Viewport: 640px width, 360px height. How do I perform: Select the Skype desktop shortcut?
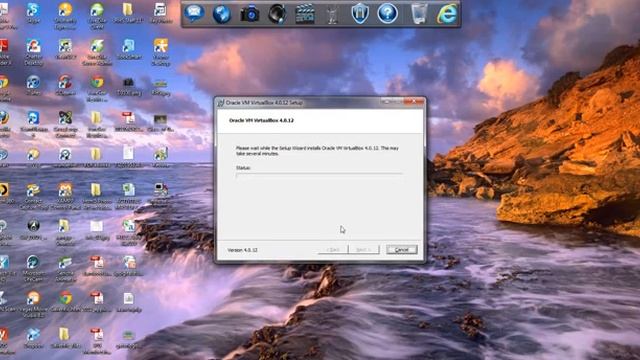(33, 13)
